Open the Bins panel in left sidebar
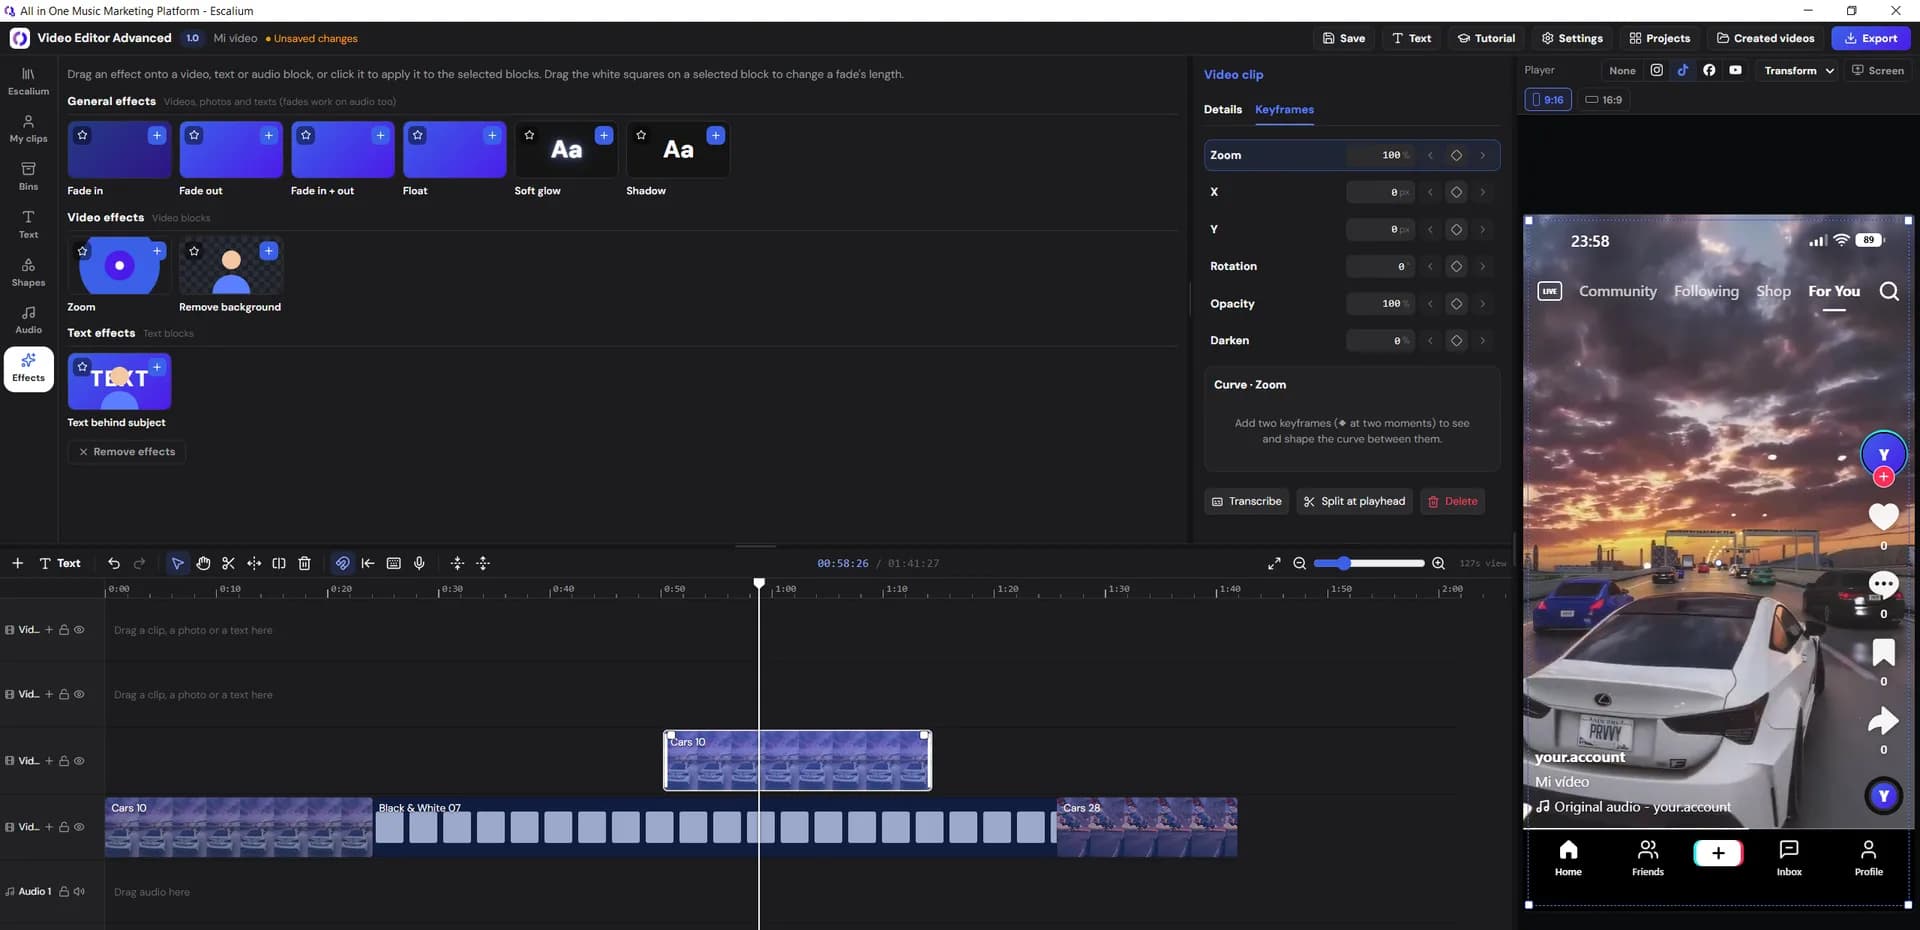This screenshot has height=930, width=1920. (28, 177)
